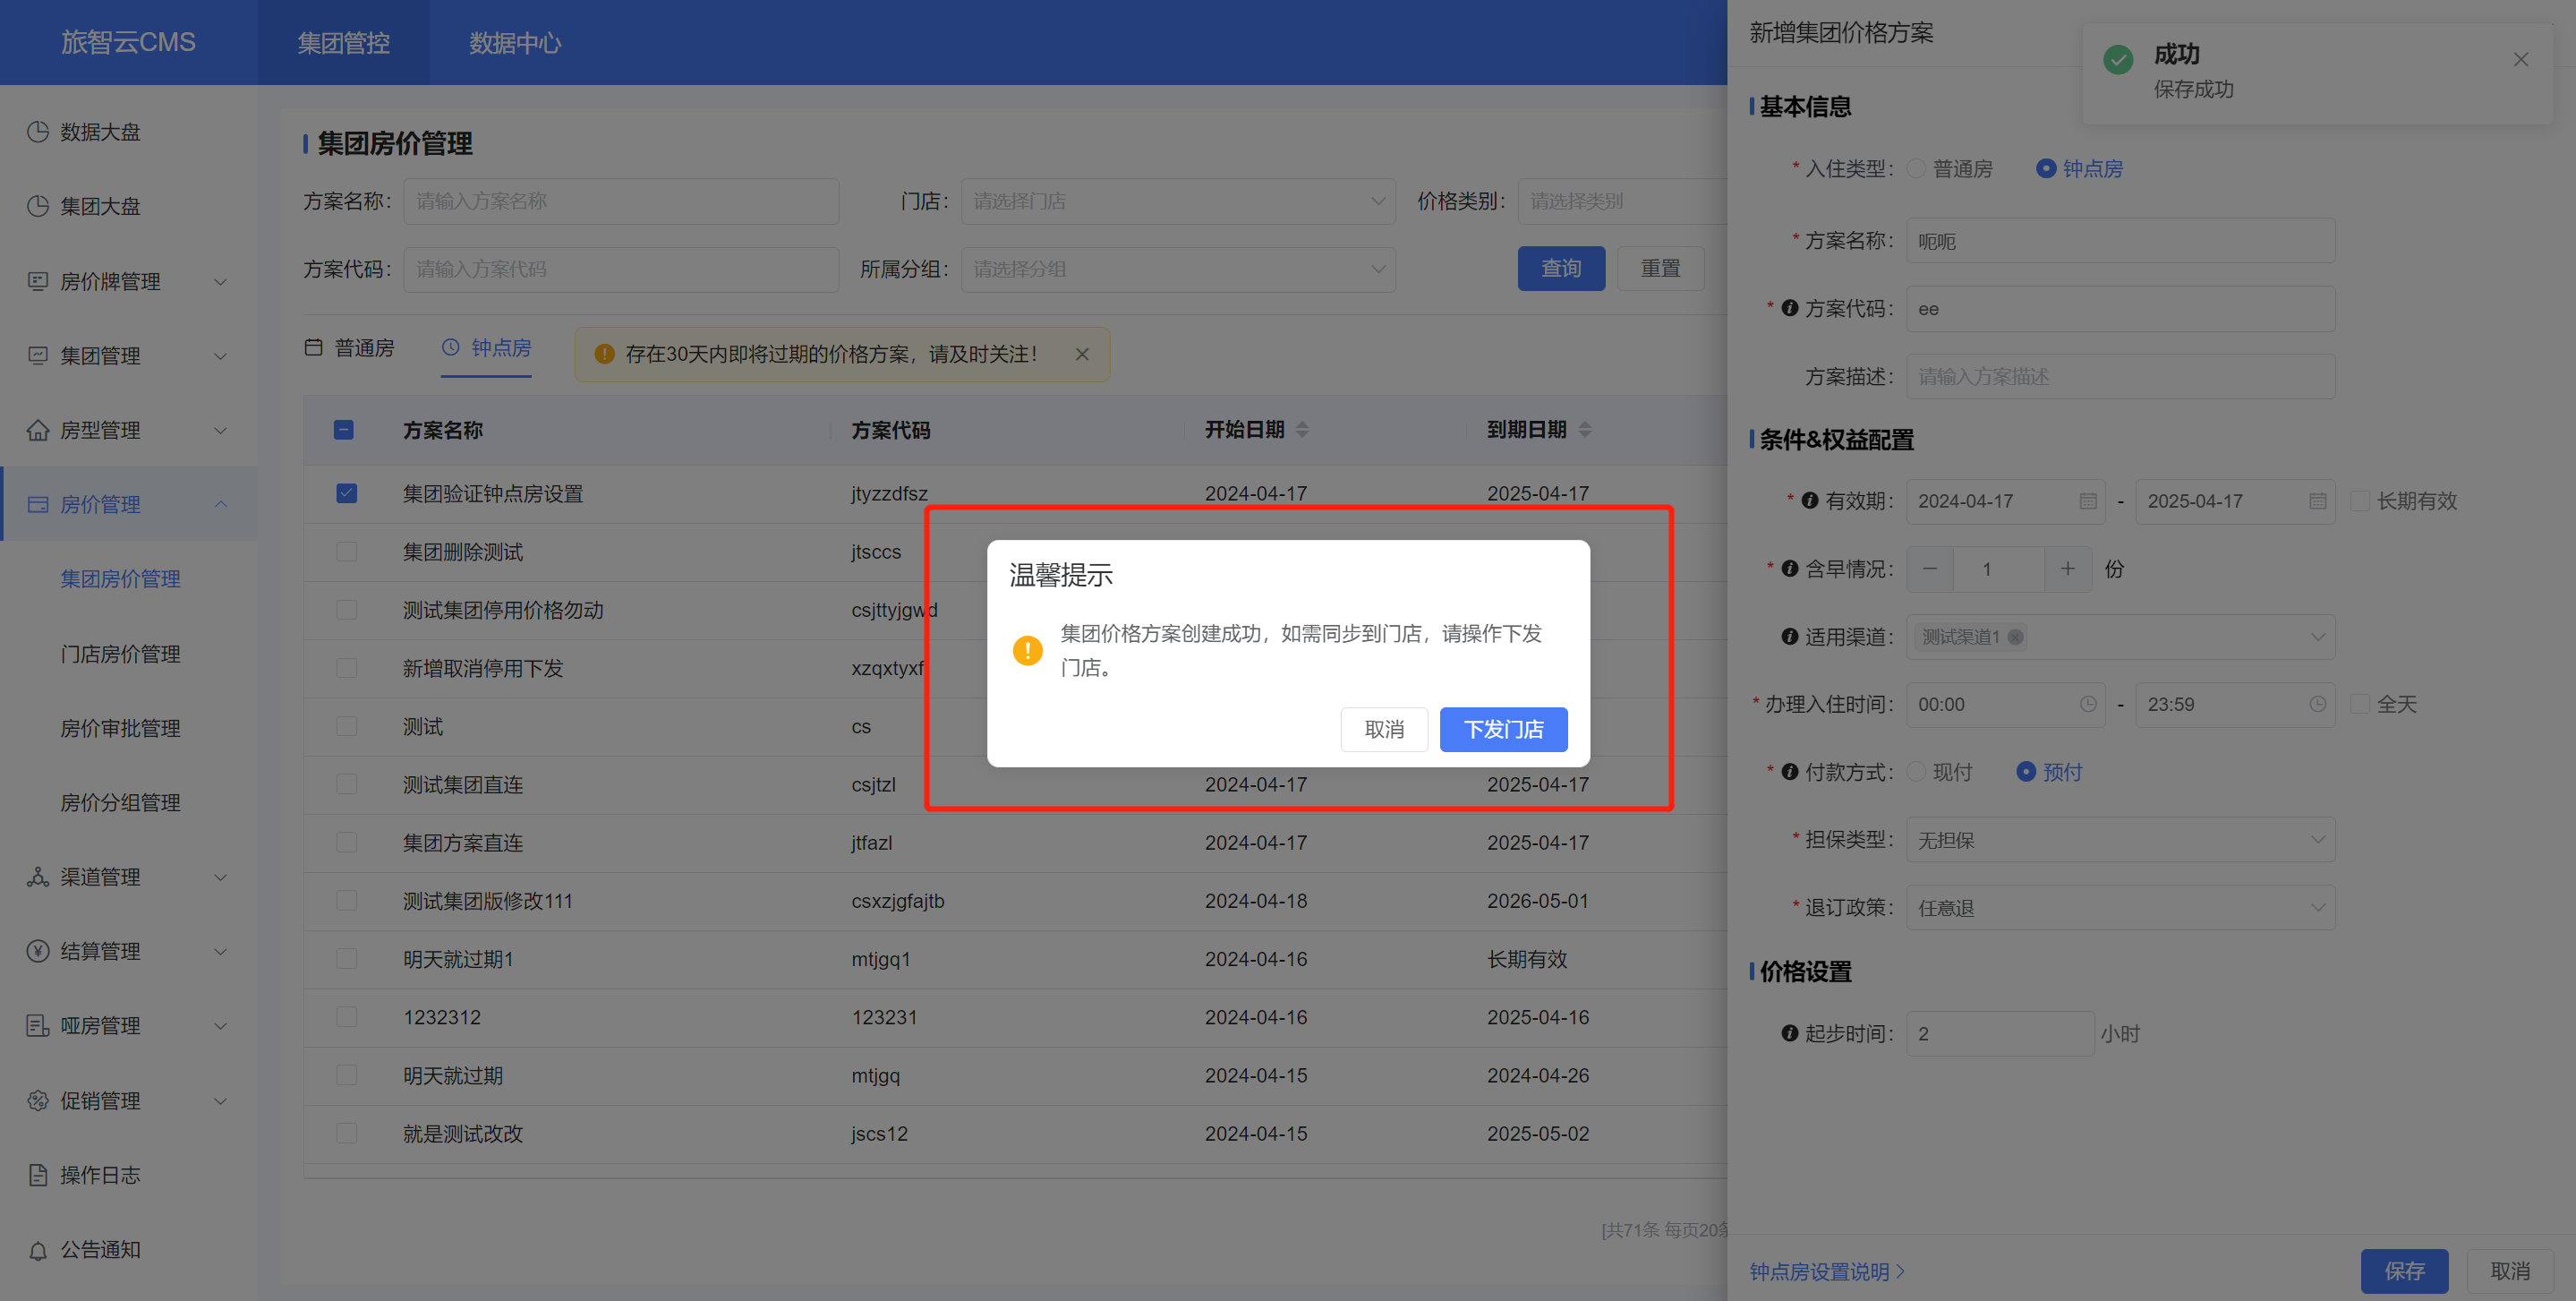Click the info icon beside 起步时间

1790,1033
